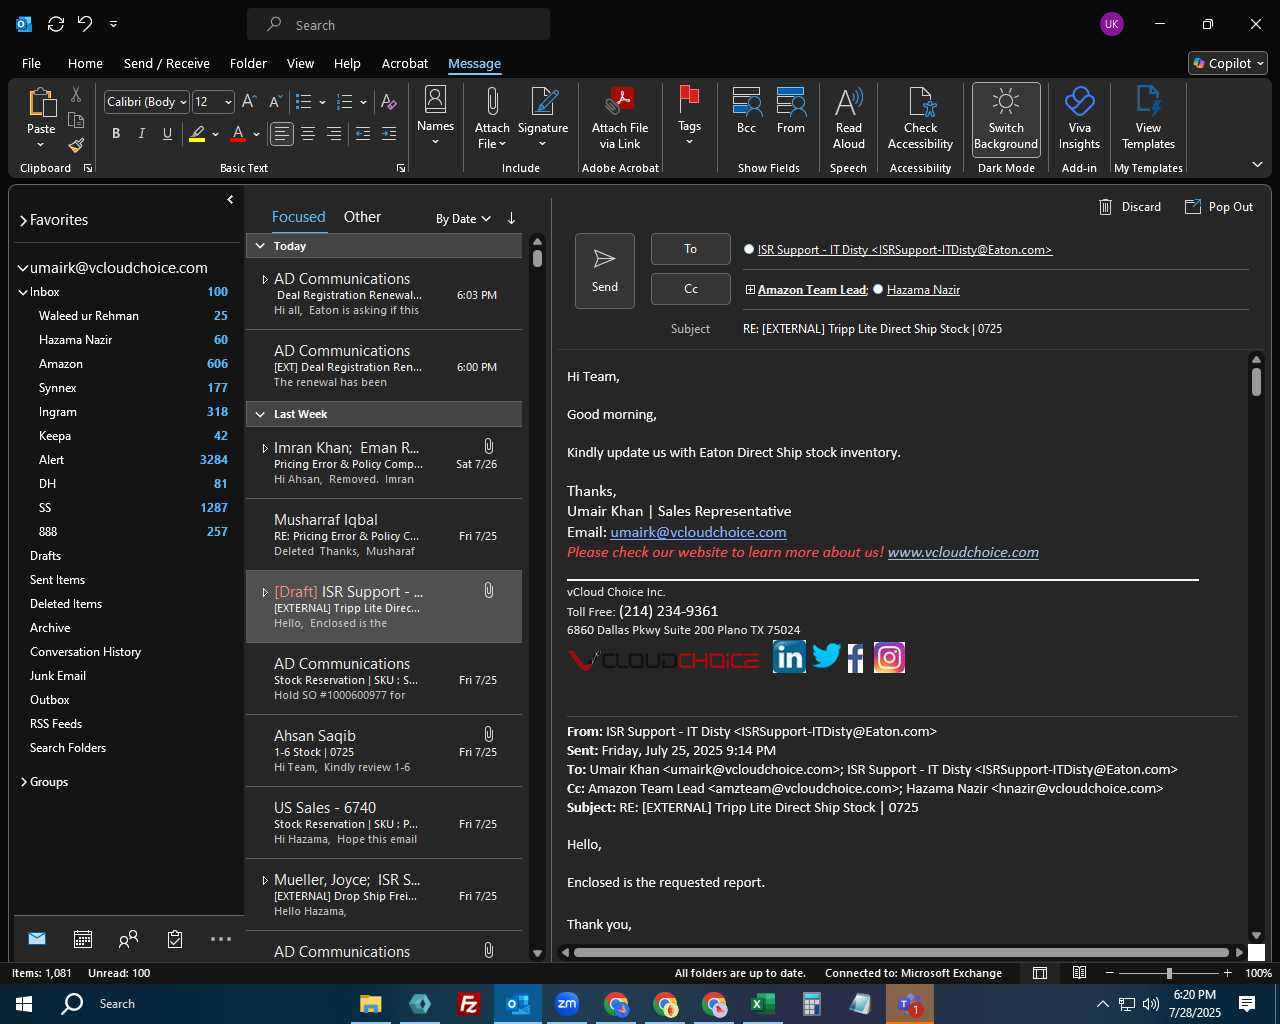Open the Signature icon in Include group

543,102
